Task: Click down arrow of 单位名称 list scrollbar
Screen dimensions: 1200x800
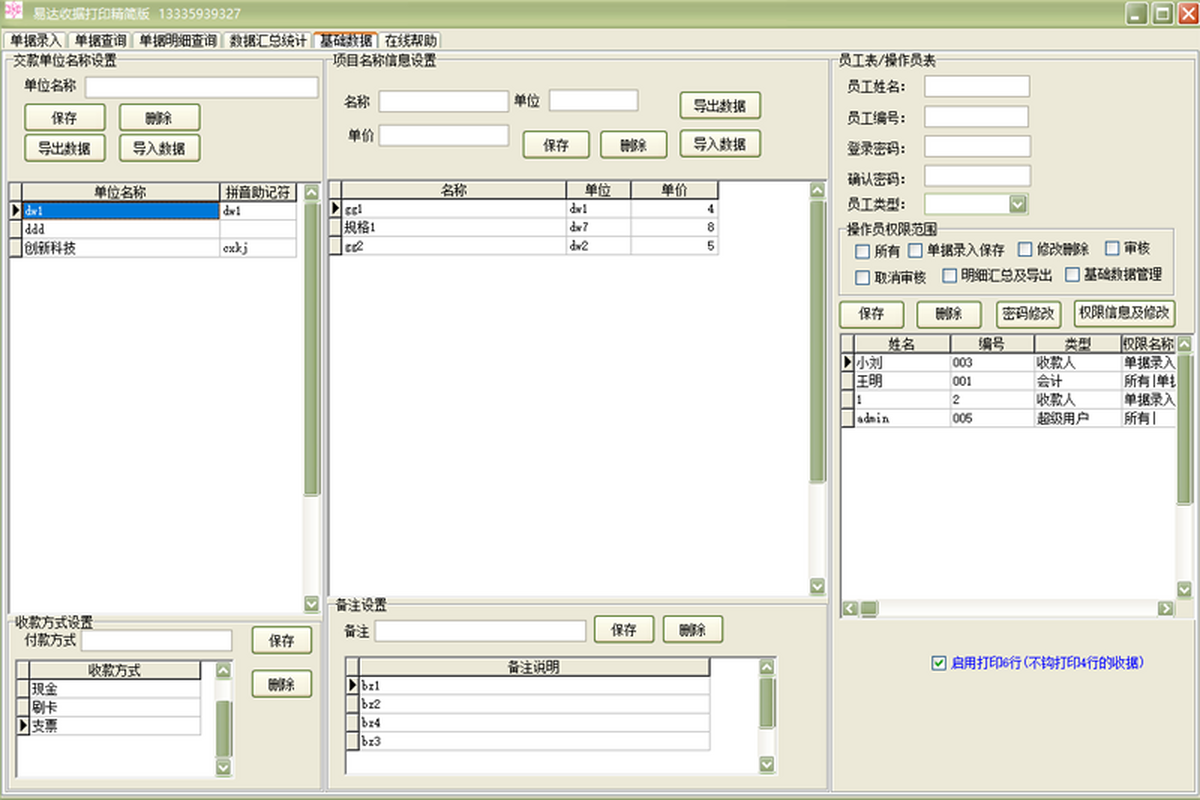Action: 312,604
